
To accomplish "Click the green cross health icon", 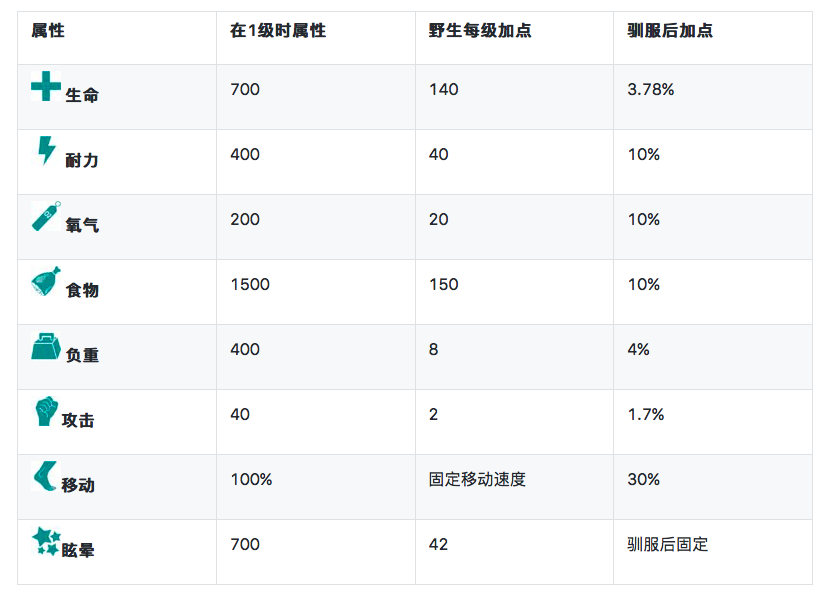I will (x=46, y=86).
